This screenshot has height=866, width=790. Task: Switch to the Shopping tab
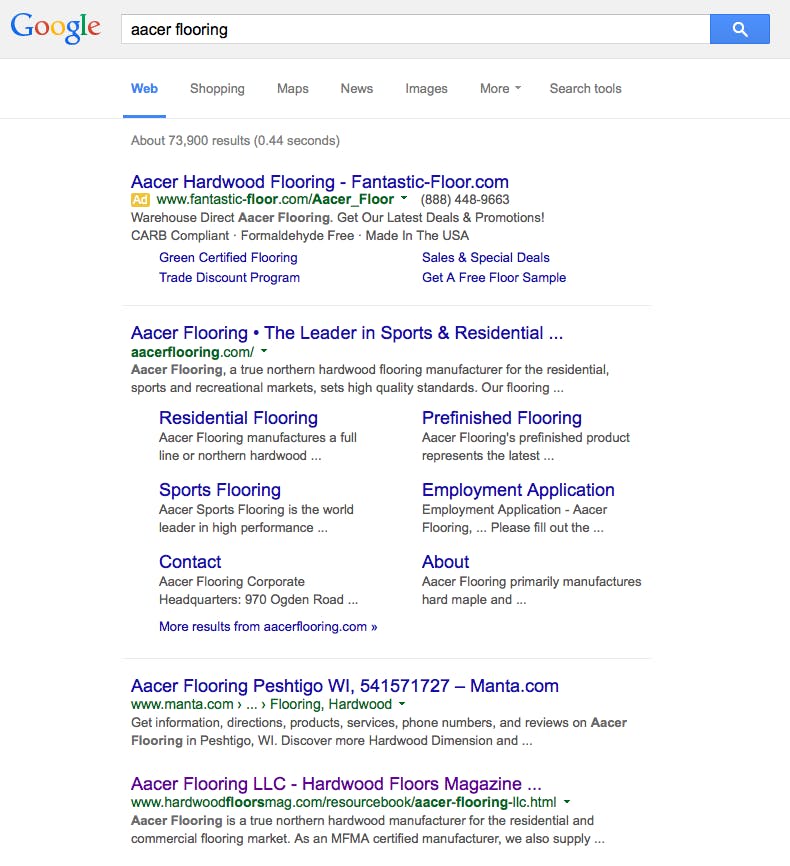point(217,88)
